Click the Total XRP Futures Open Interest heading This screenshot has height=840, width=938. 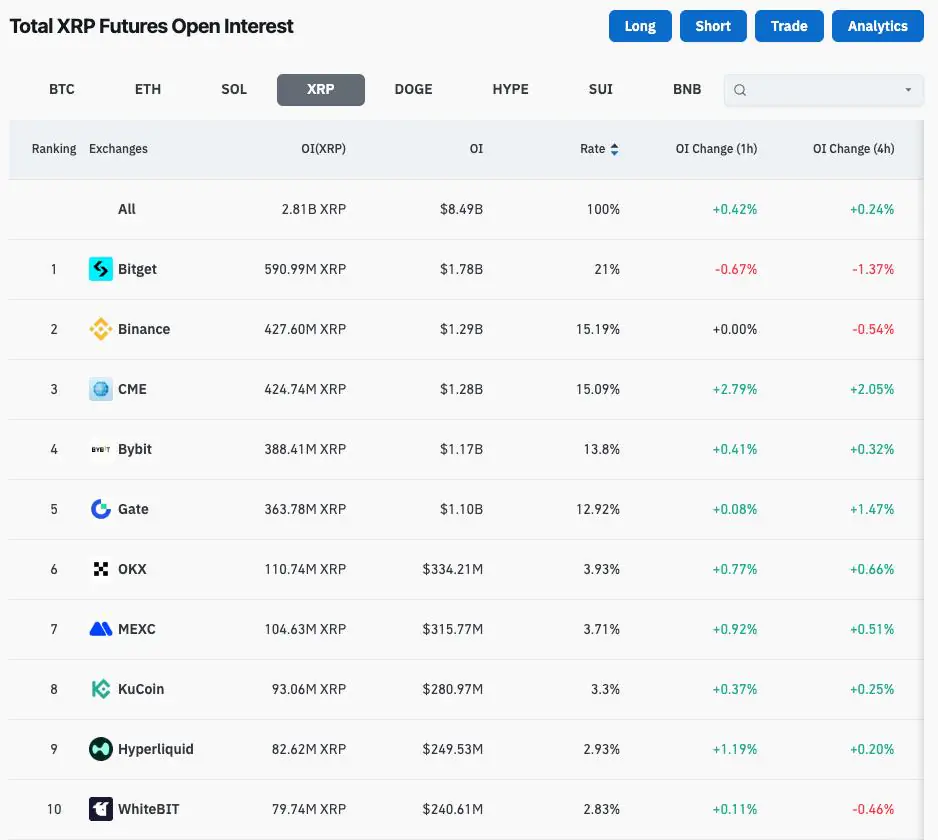[x=151, y=26]
